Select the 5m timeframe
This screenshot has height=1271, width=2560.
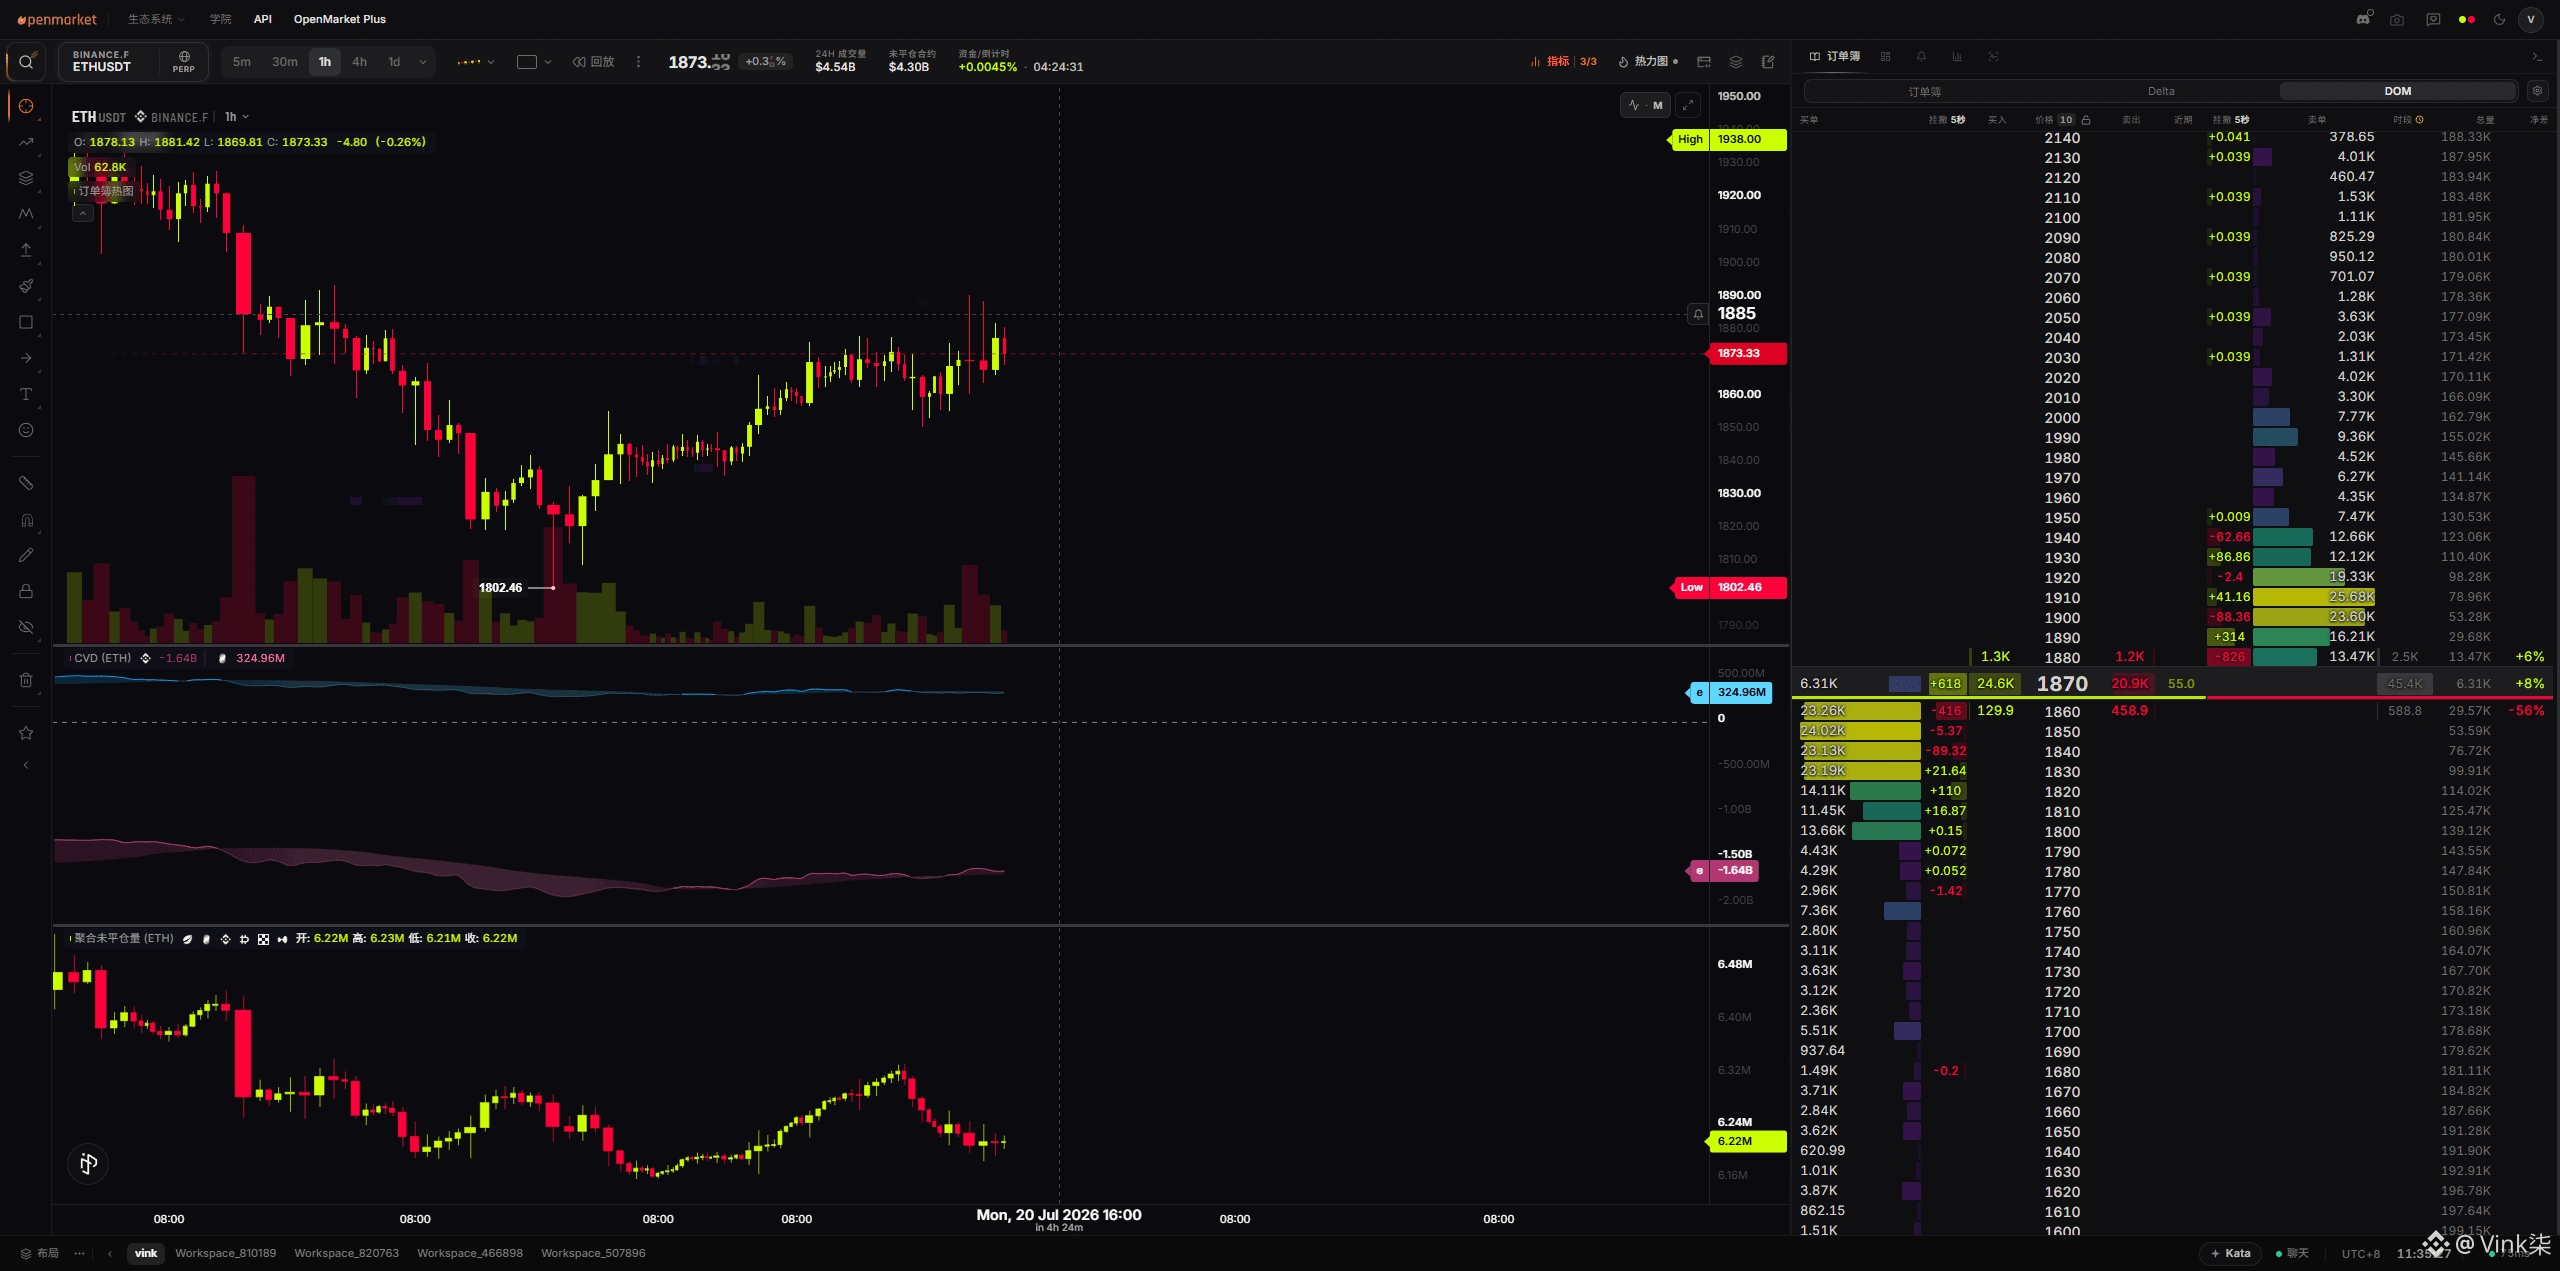coord(242,62)
